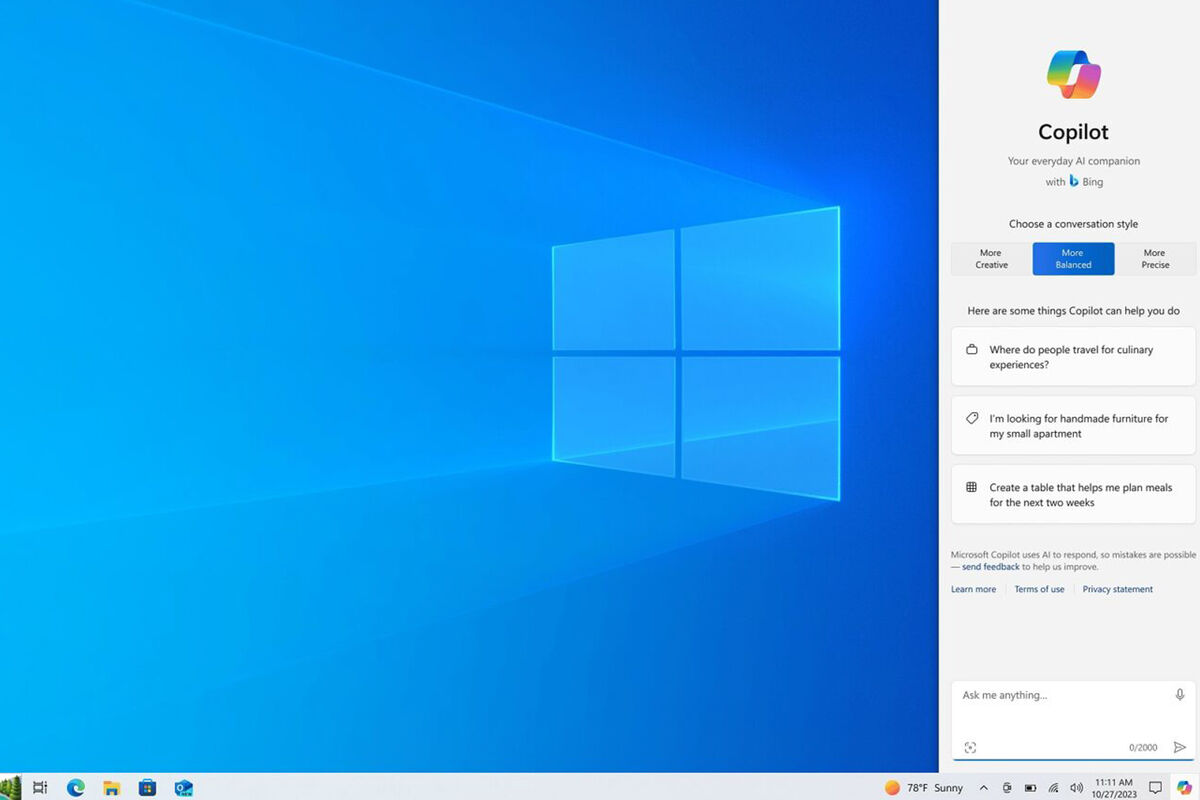
Task: Choose the culinary experiences travel suggestion
Action: click(x=1073, y=357)
